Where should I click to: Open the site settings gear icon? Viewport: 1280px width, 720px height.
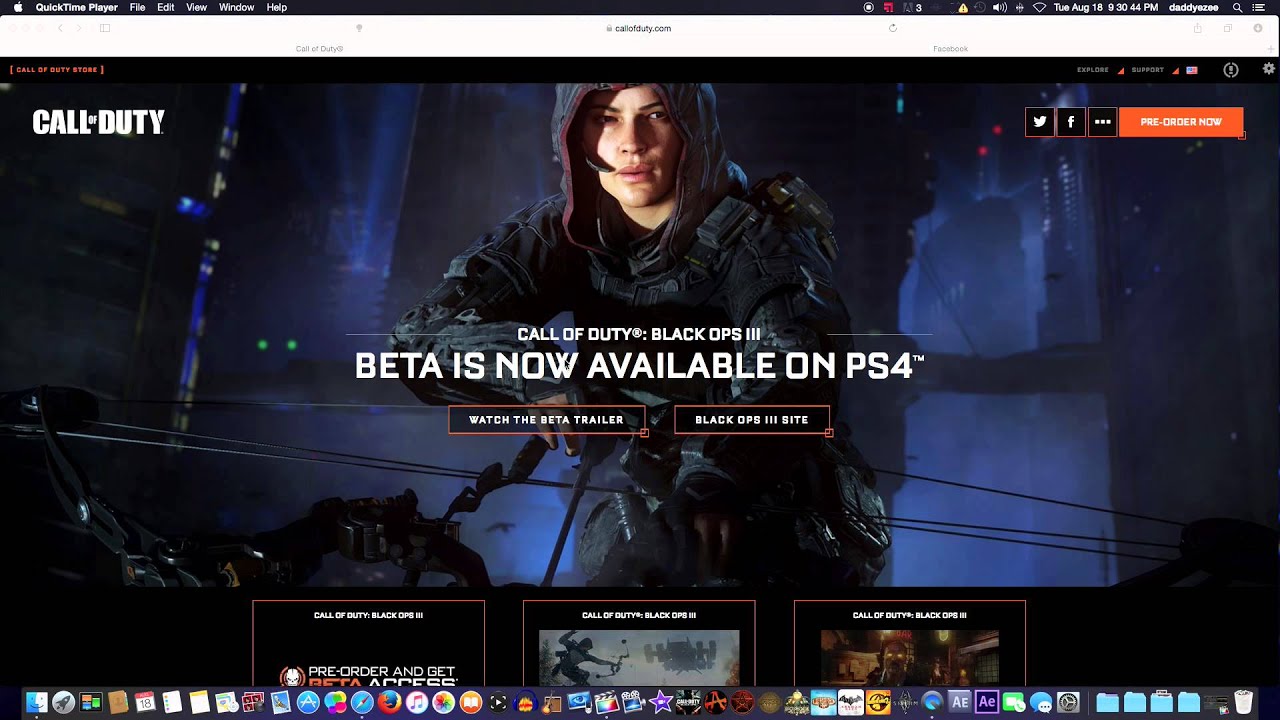coord(1269,69)
